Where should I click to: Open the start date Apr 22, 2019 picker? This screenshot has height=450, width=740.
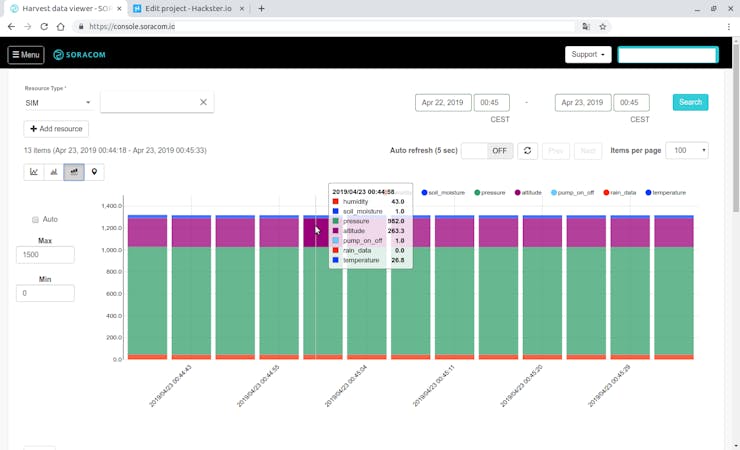click(x=443, y=102)
